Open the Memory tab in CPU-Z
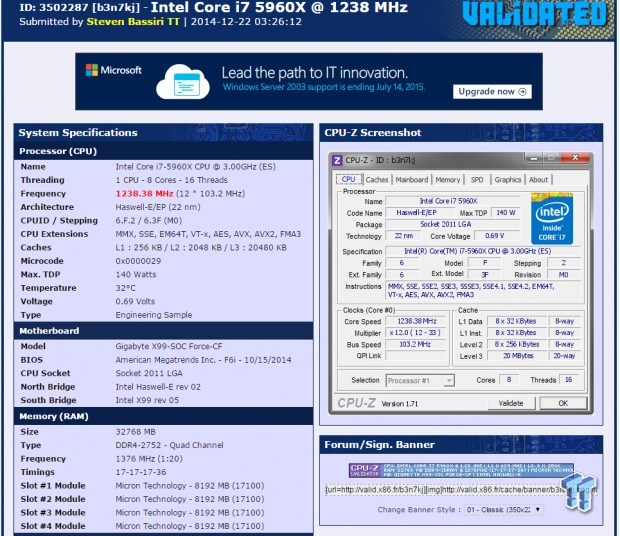 pyautogui.click(x=448, y=179)
